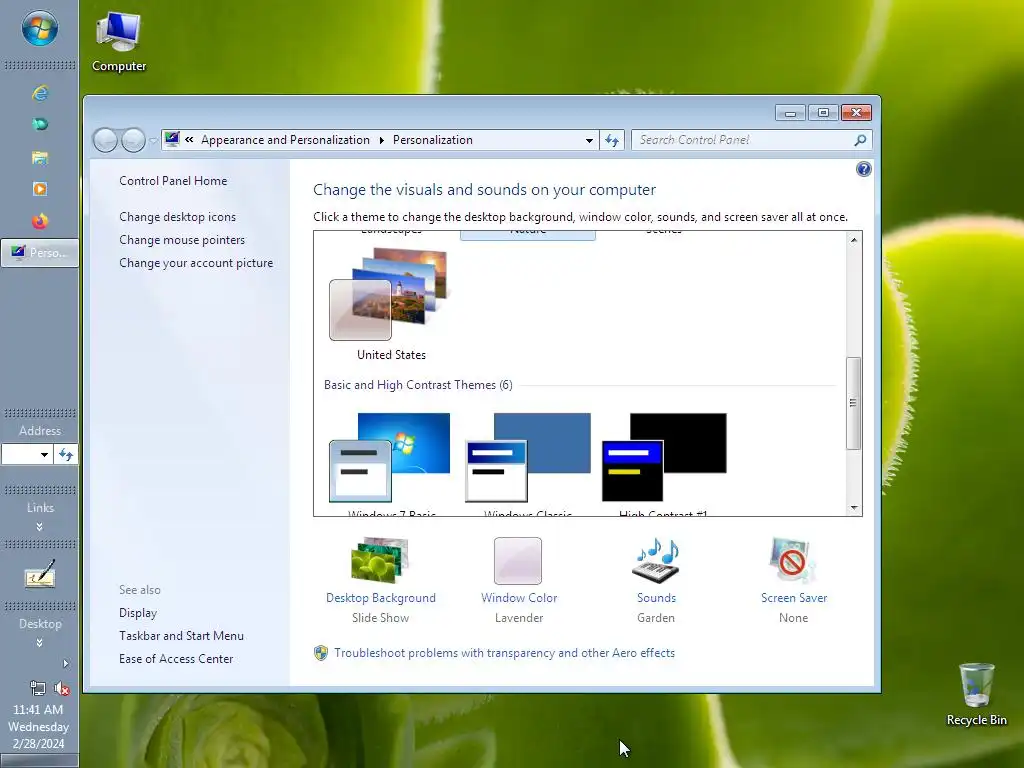Launch Firefox from the taskbar
1024x768 pixels.
coord(40,221)
